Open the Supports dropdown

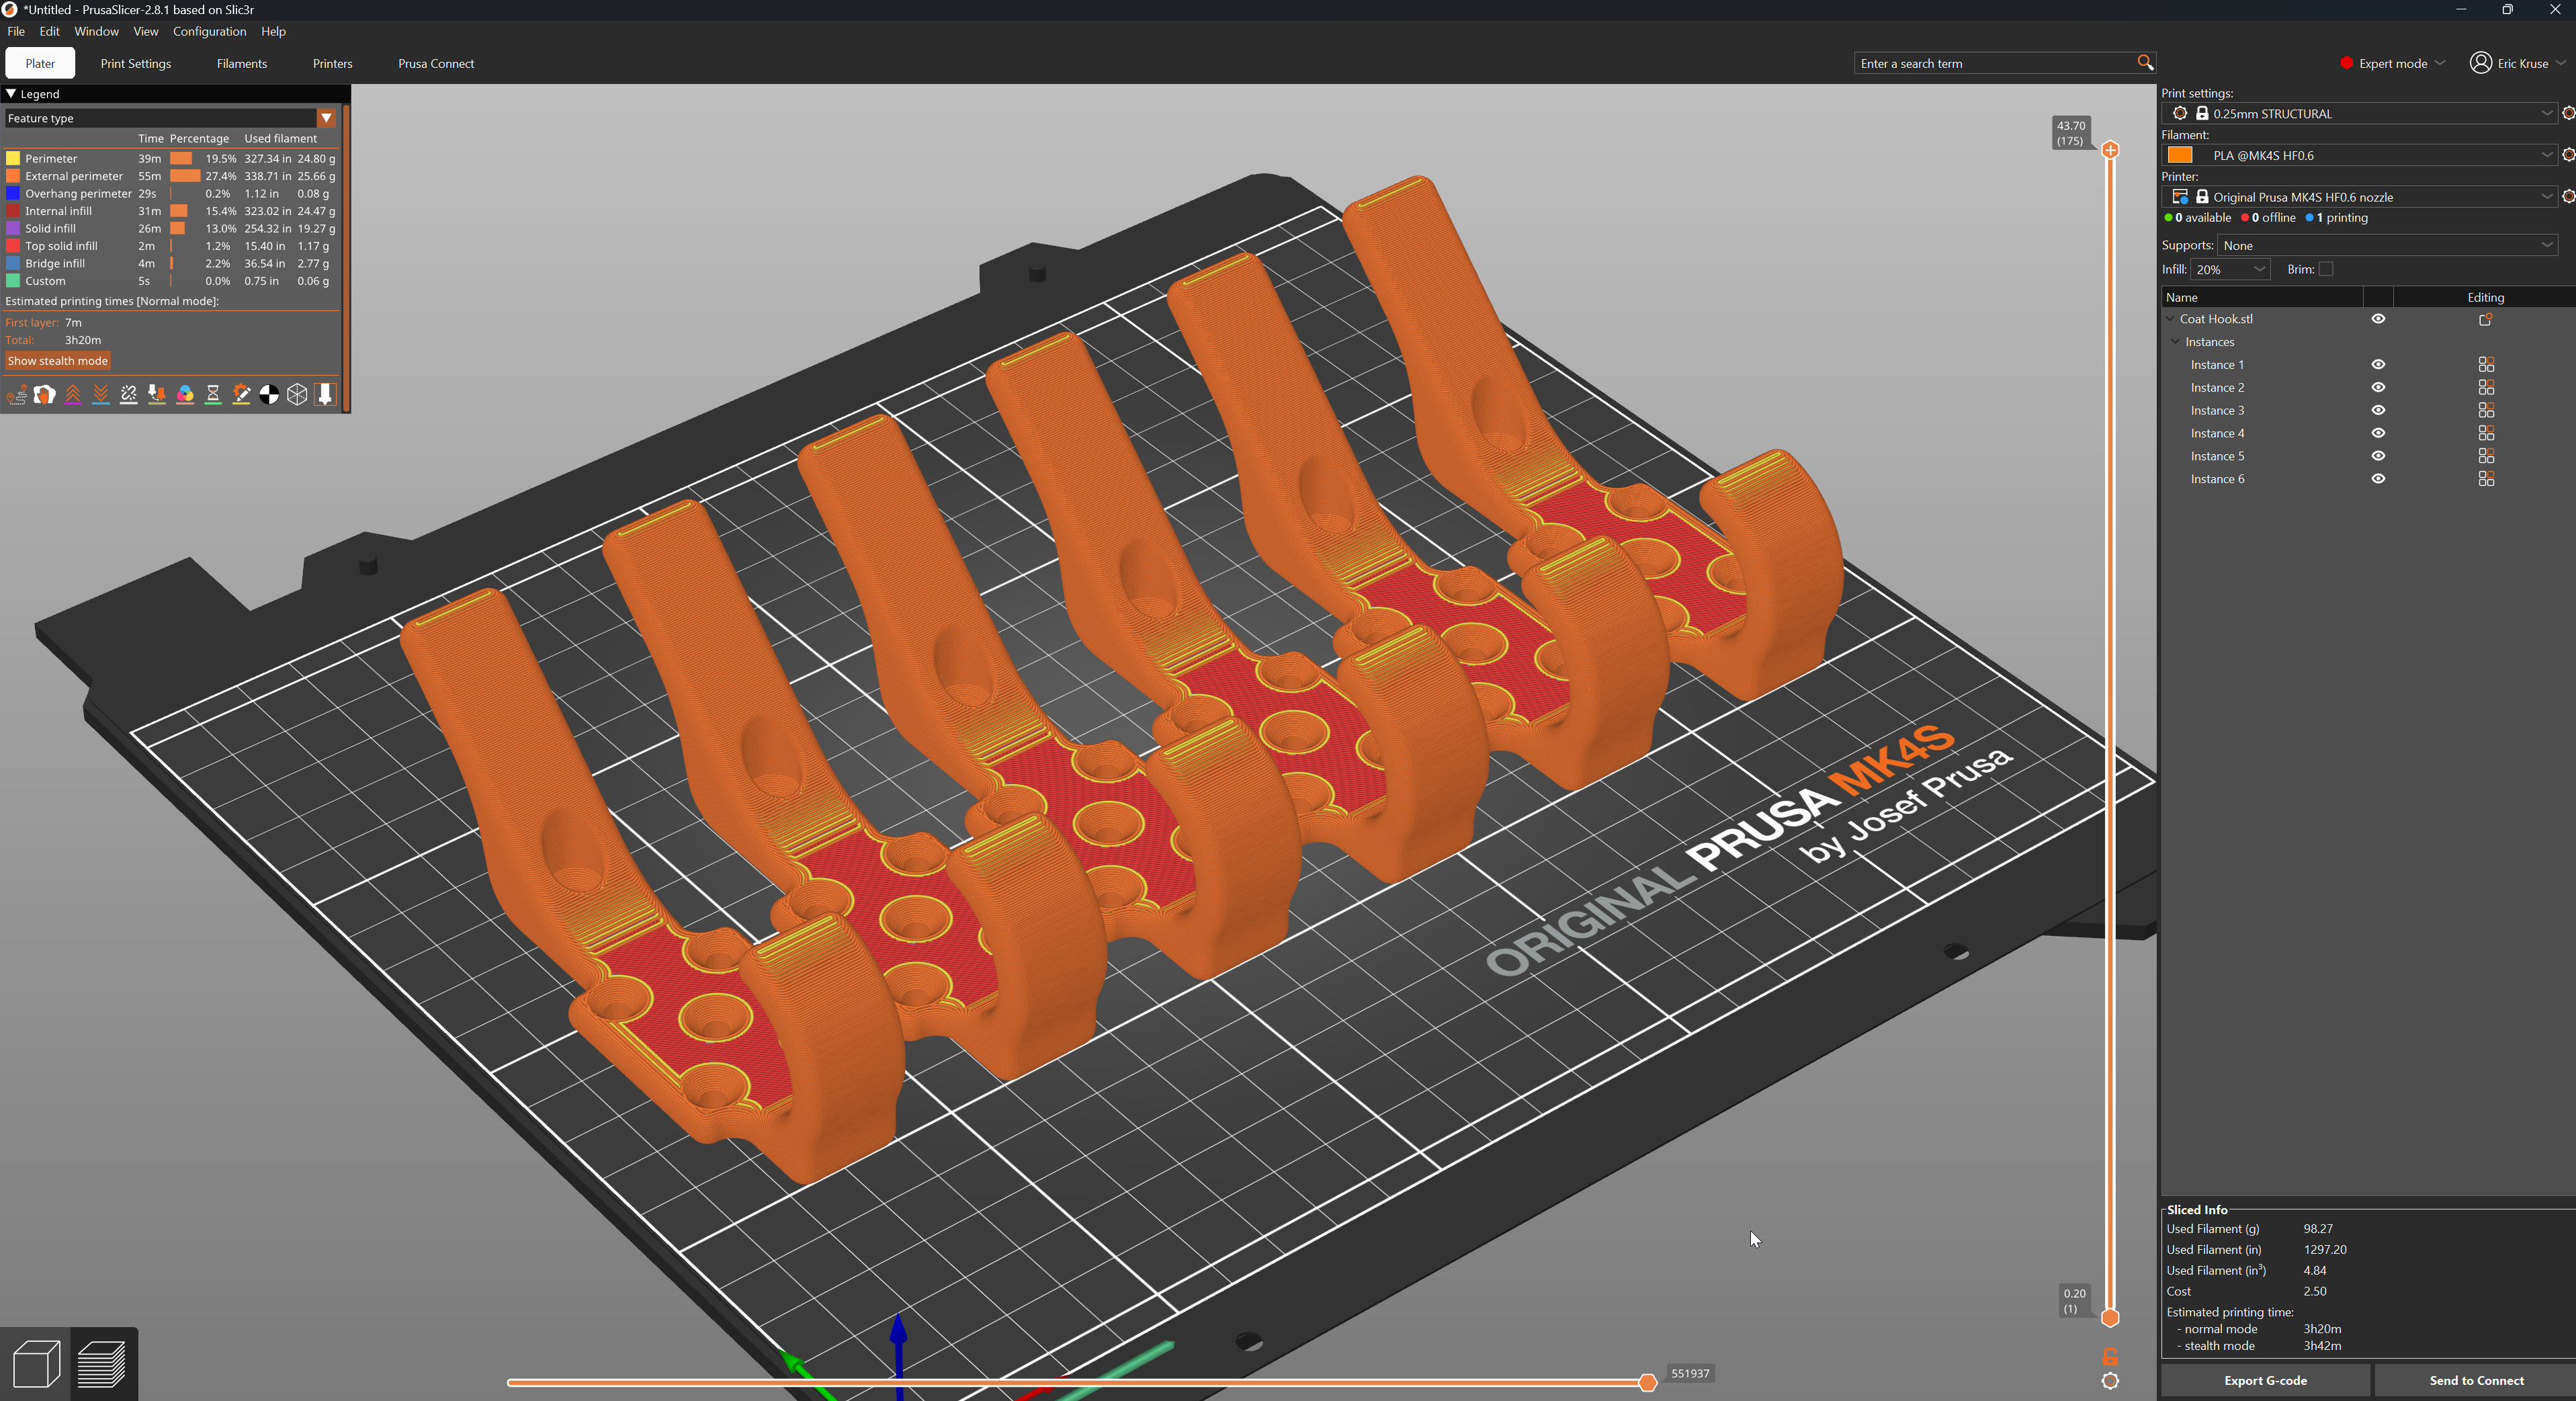coord(2387,245)
